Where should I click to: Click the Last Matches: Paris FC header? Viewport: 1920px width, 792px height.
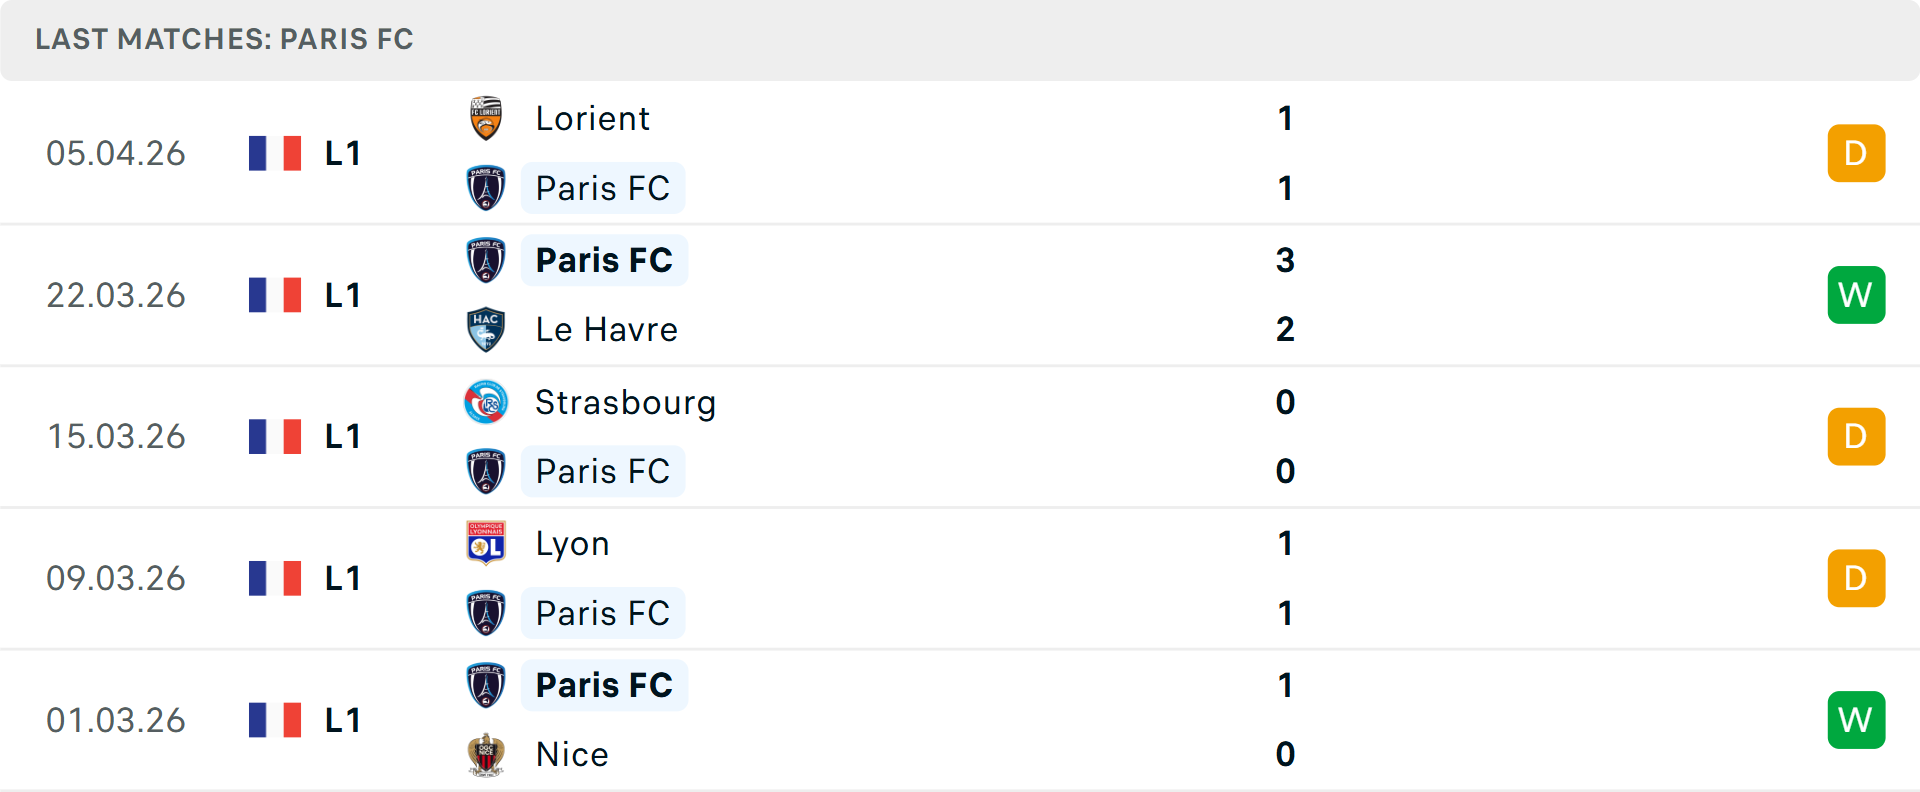pyautogui.click(x=224, y=39)
